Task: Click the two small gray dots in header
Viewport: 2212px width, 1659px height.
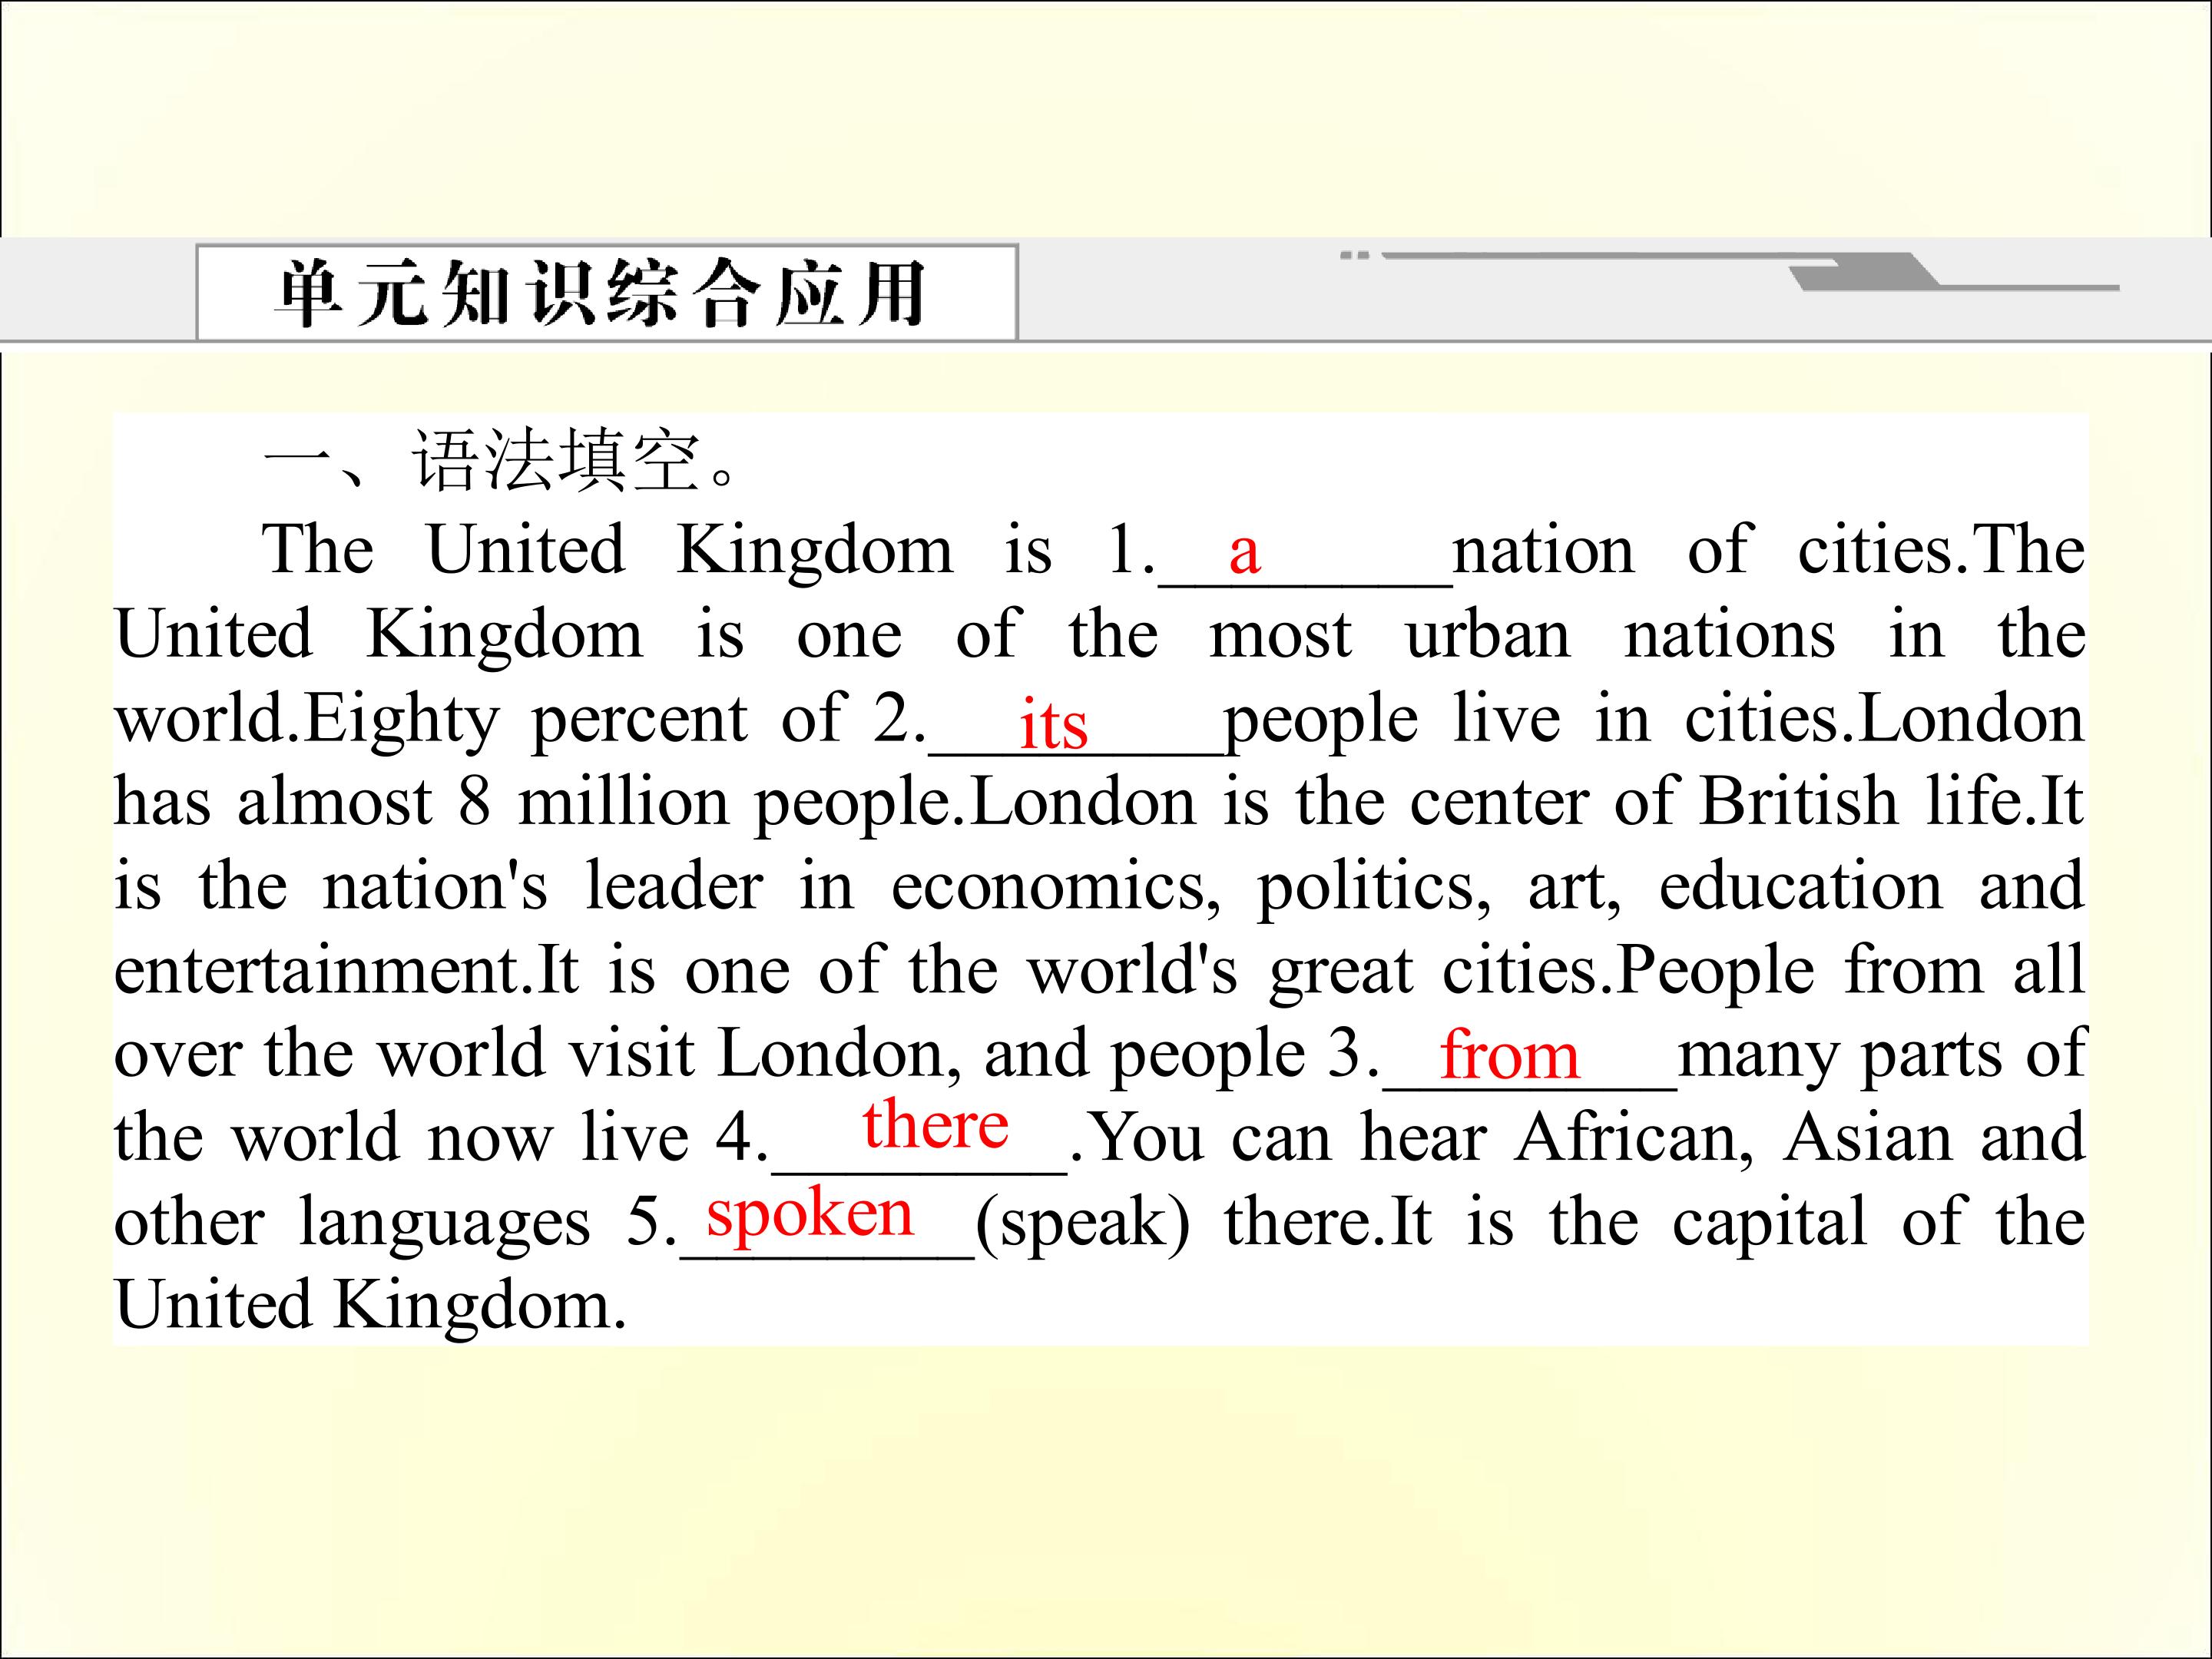Action: point(1354,255)
